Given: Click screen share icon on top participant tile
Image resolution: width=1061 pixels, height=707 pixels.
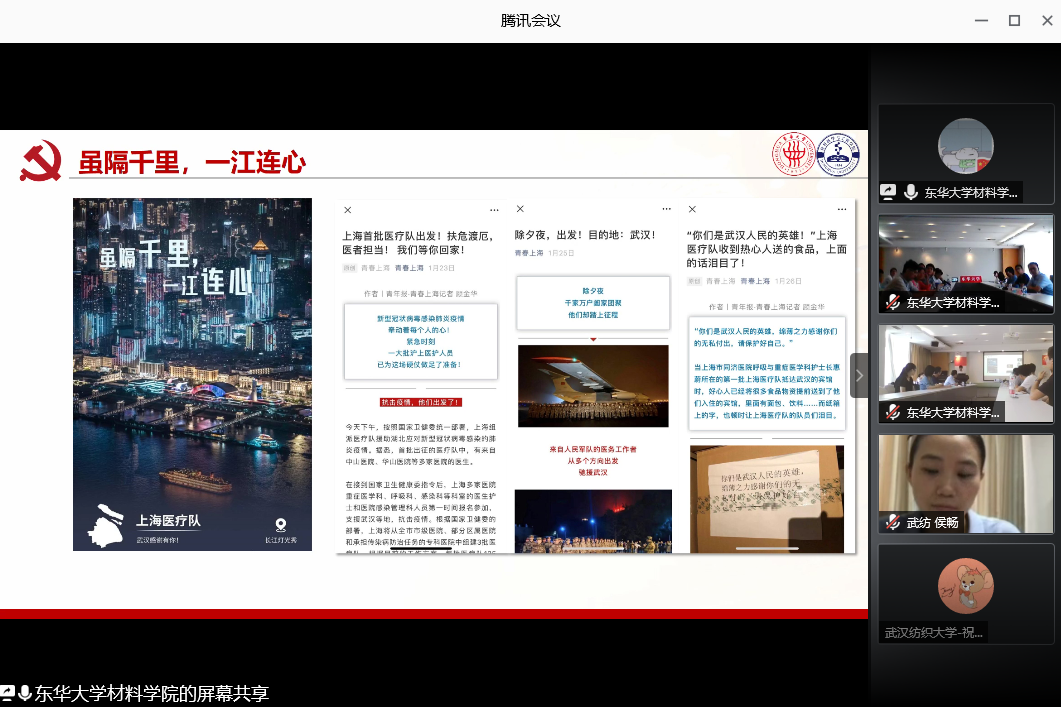Looking at the screenshot, I should pyautogui.click(x=888, y=192).
